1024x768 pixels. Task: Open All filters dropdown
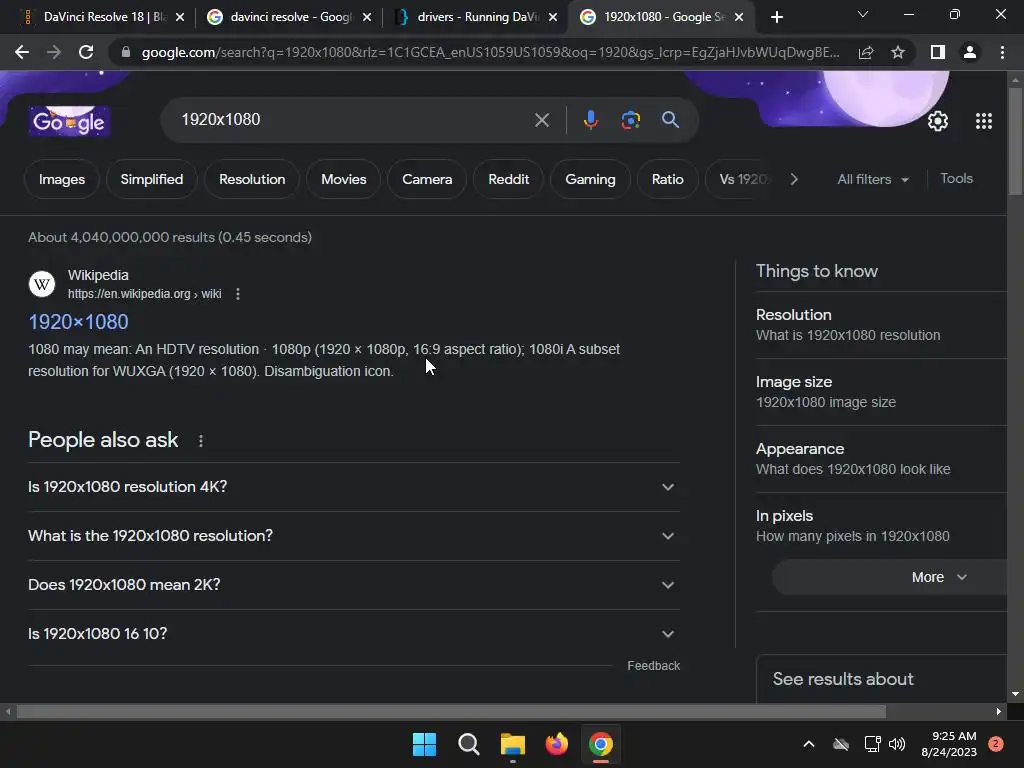tap(872, 180)
